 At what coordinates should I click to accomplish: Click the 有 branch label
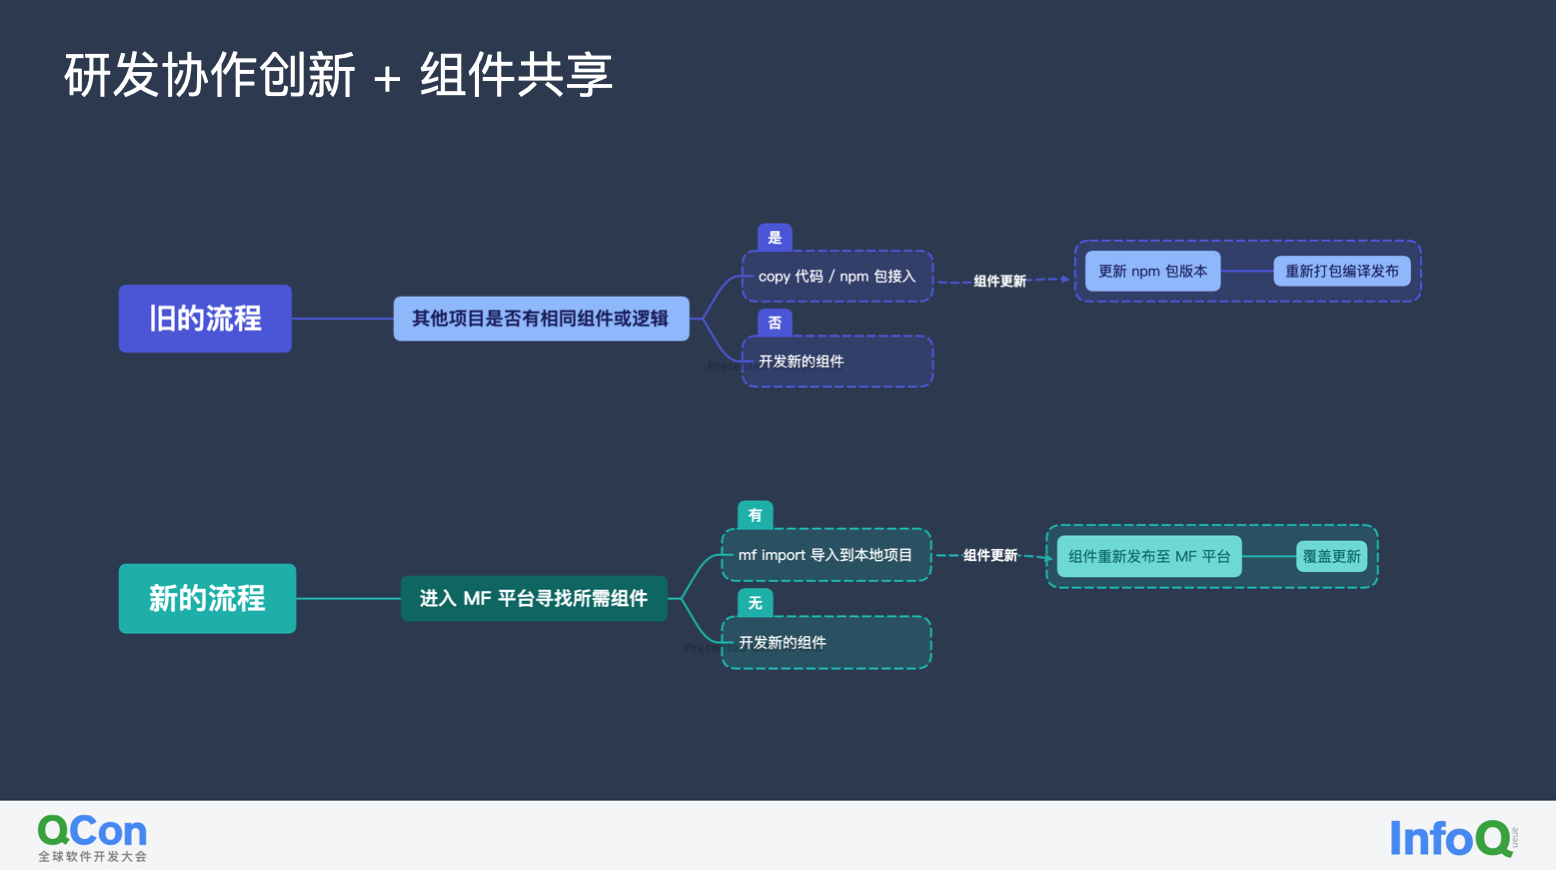pos(755,515)
